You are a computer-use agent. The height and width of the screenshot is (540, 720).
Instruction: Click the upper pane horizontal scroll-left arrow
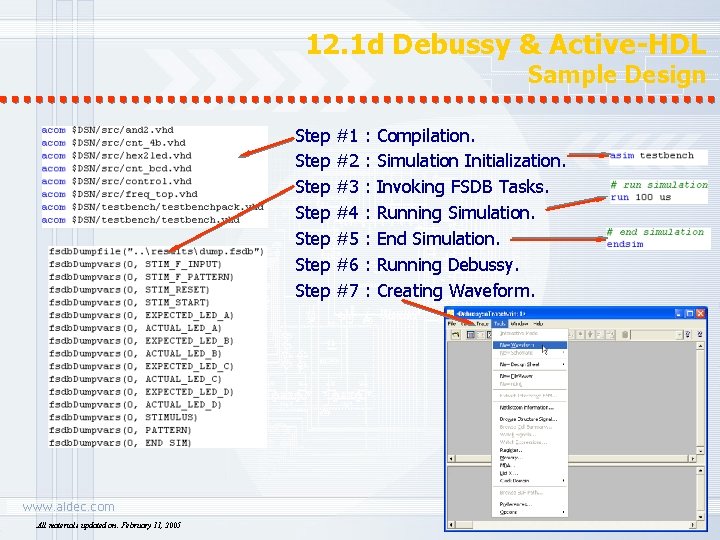(x=451, y=458)
